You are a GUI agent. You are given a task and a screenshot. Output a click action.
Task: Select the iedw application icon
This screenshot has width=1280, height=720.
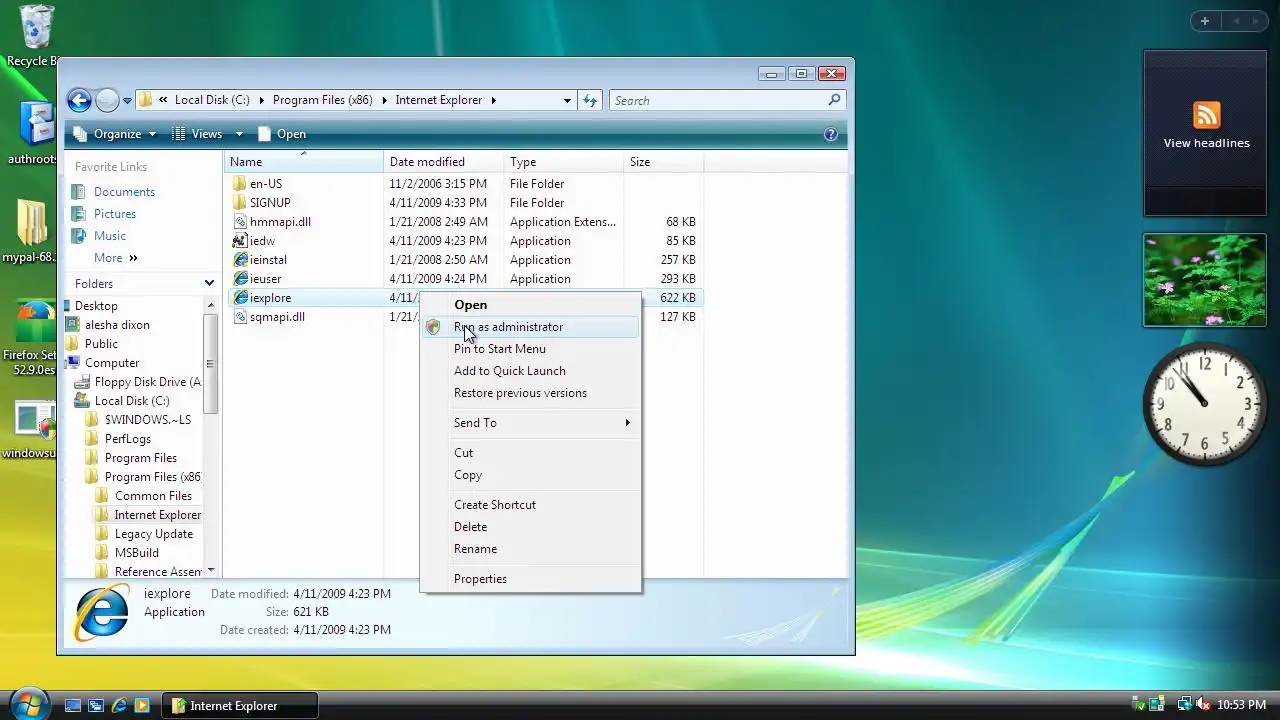point(239,241)
